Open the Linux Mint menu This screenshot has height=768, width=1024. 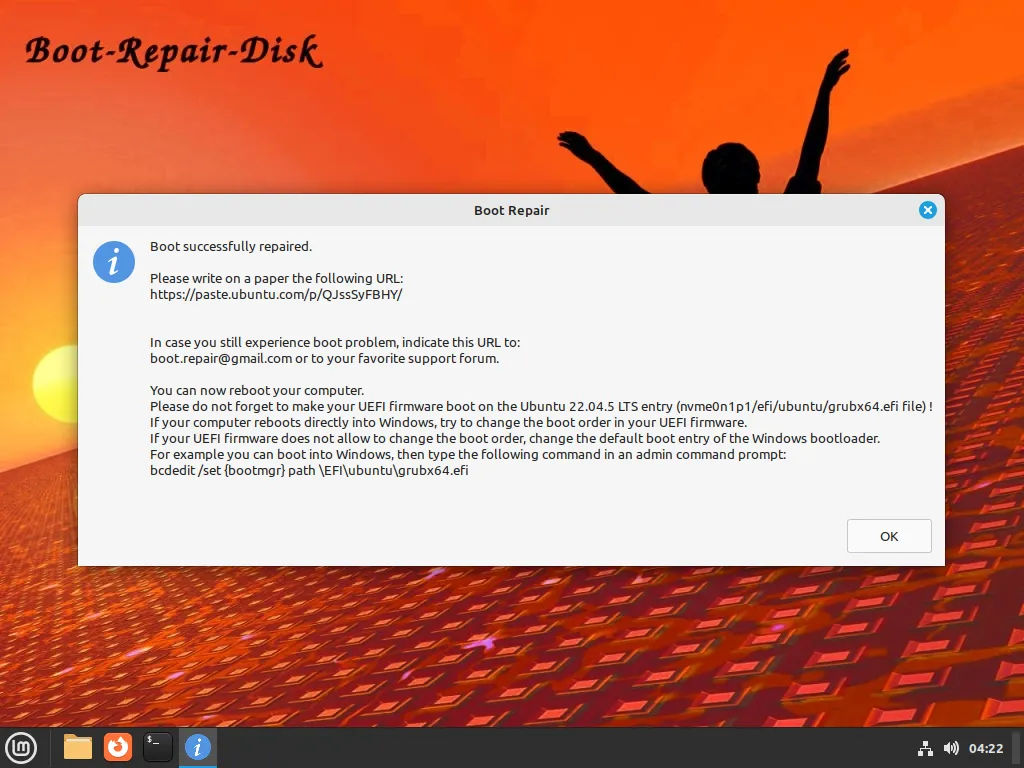click(21, 747)
